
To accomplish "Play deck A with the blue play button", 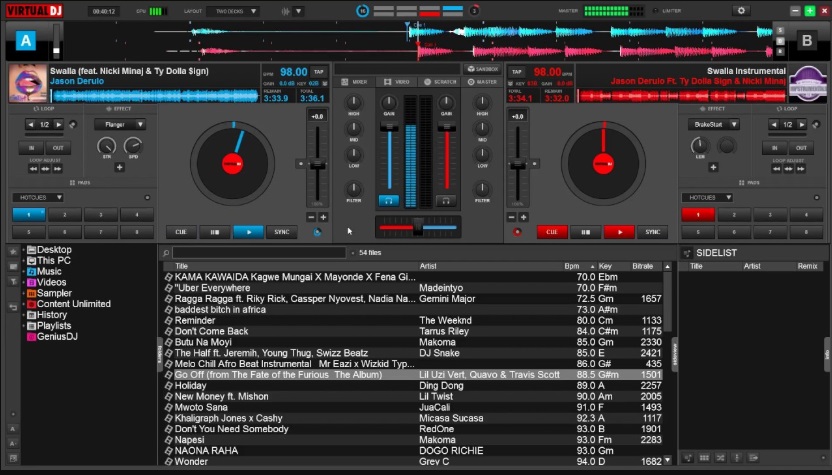I will point(248,232).
